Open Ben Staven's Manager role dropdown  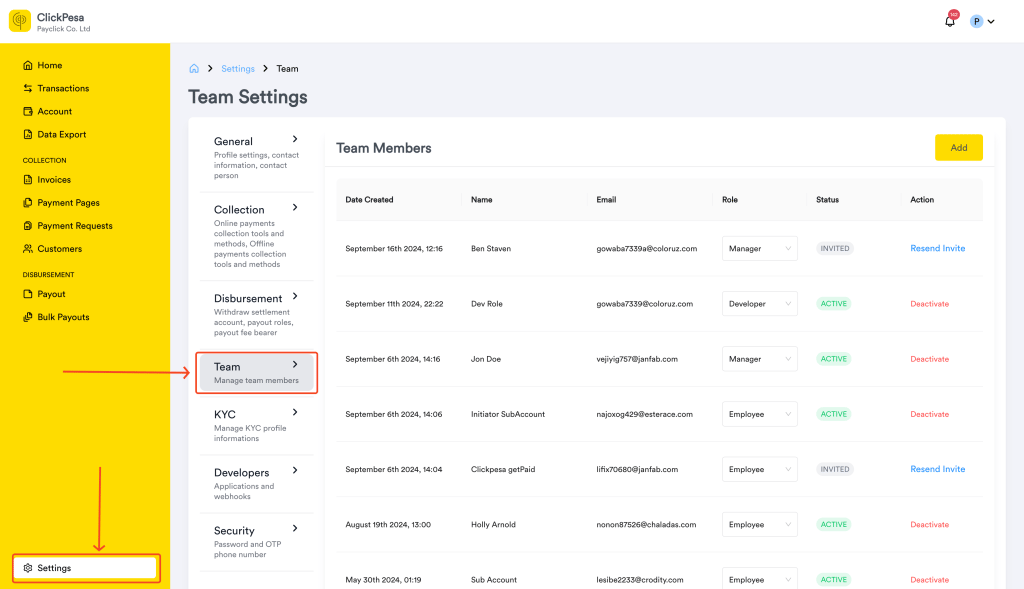760,249
